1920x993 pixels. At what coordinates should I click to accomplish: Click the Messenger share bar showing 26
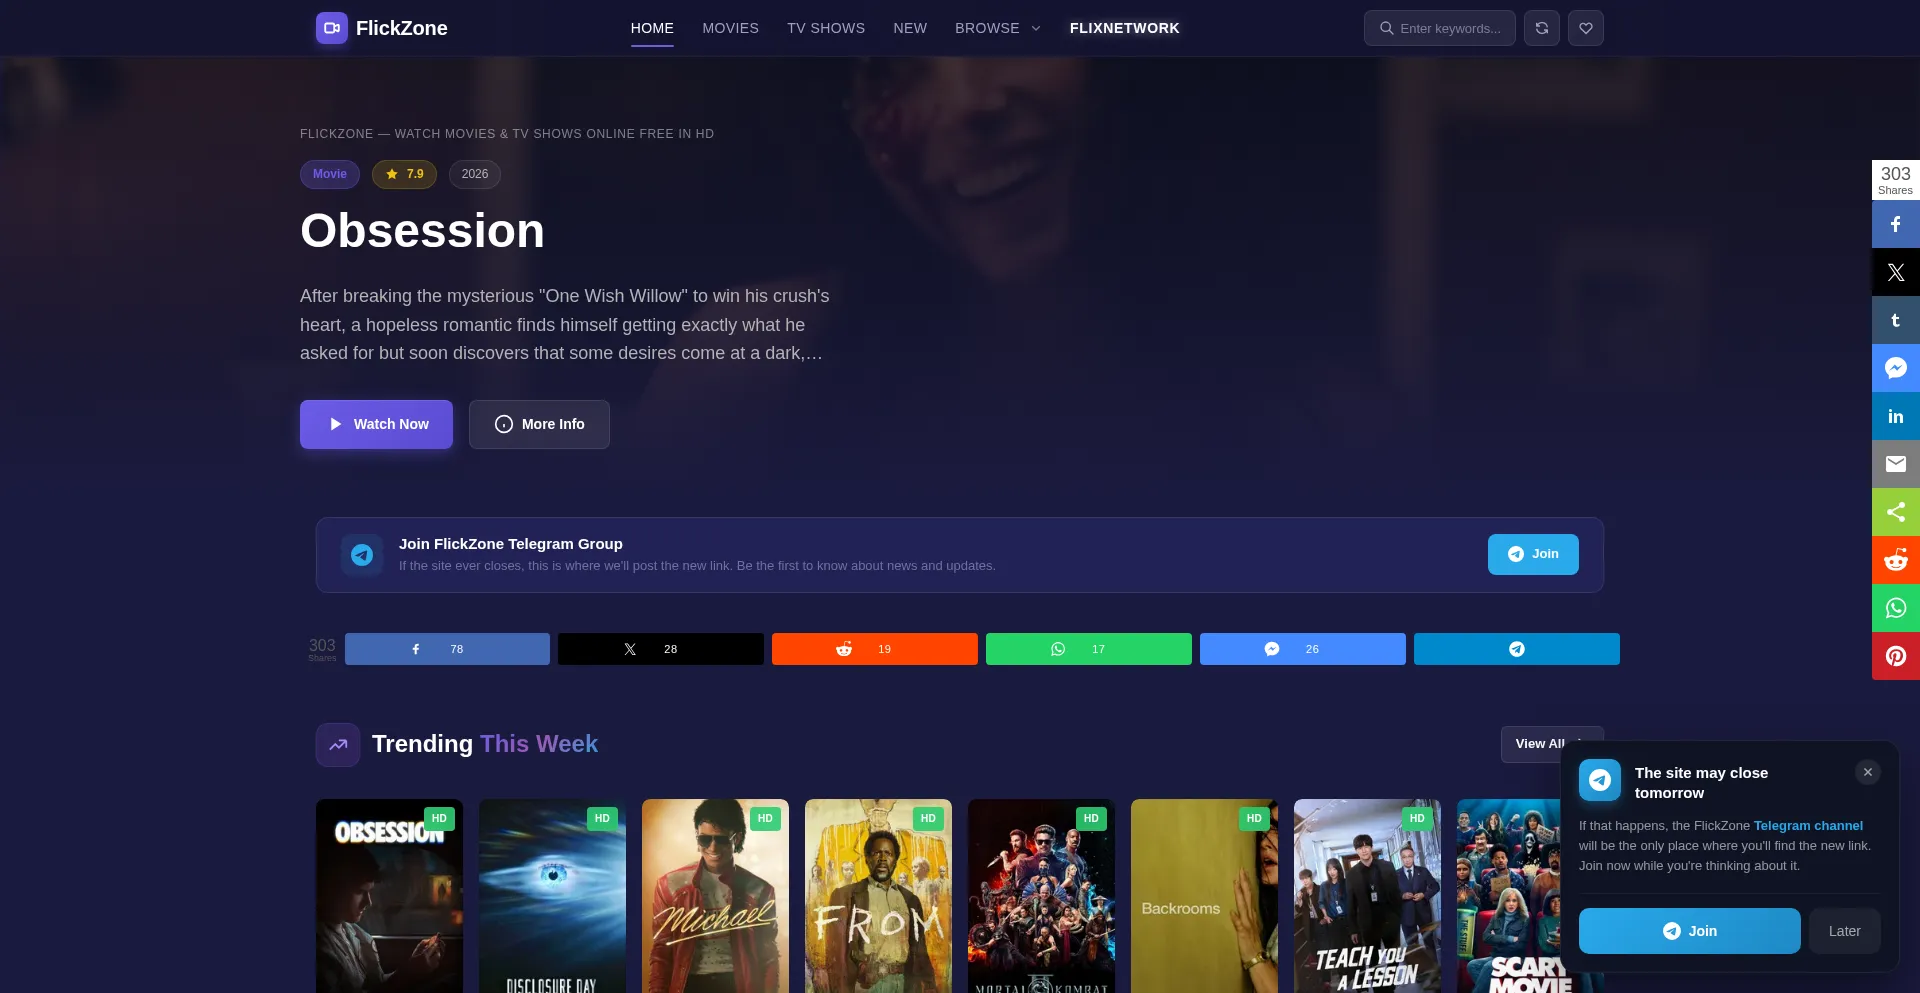pos(1303,649)
